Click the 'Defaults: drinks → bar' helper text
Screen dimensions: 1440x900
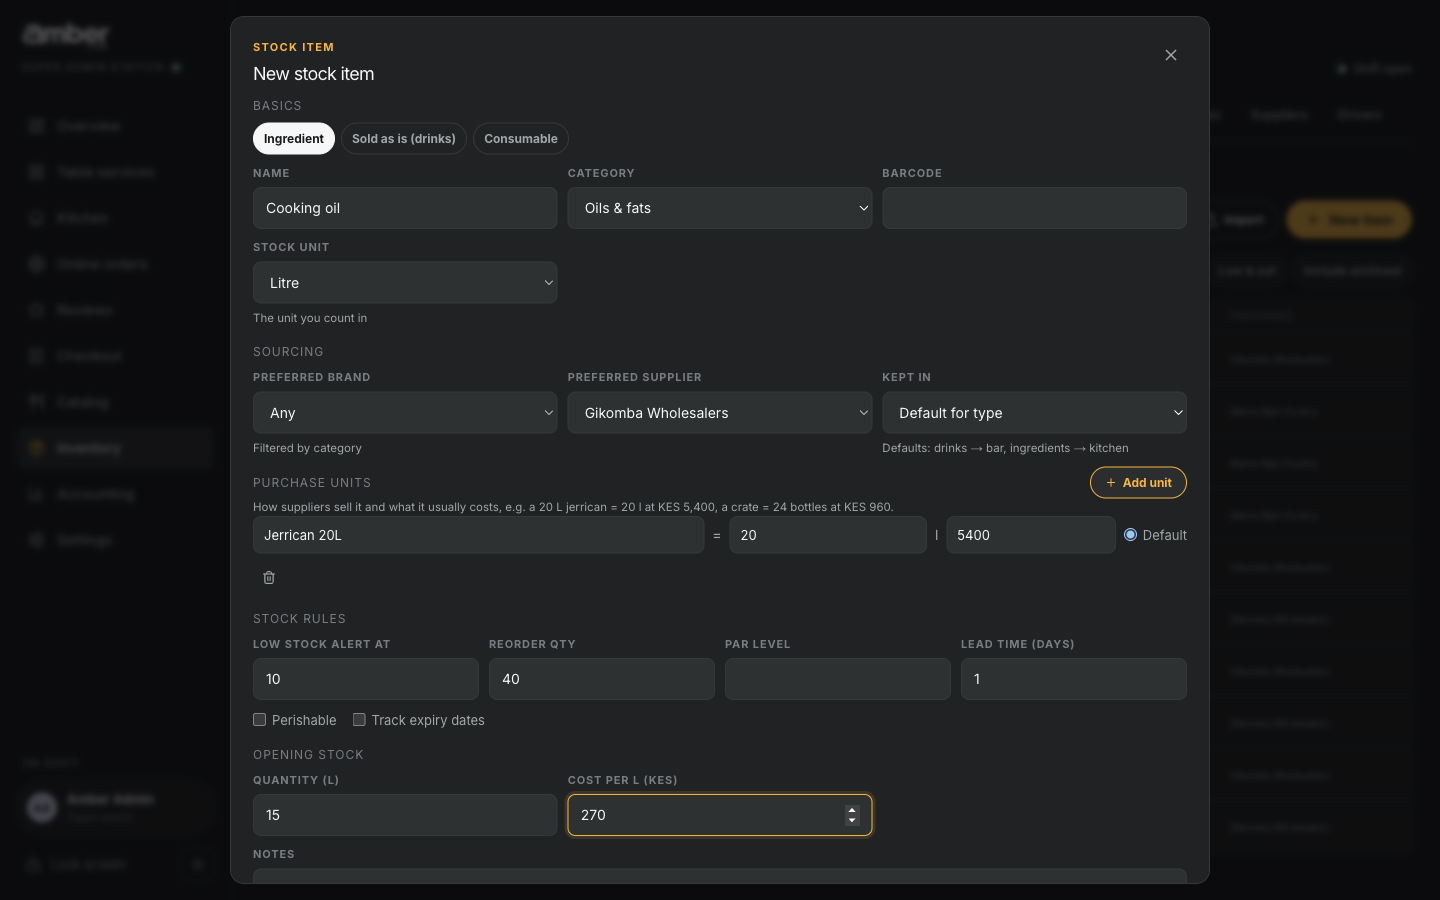point(1005,448)
